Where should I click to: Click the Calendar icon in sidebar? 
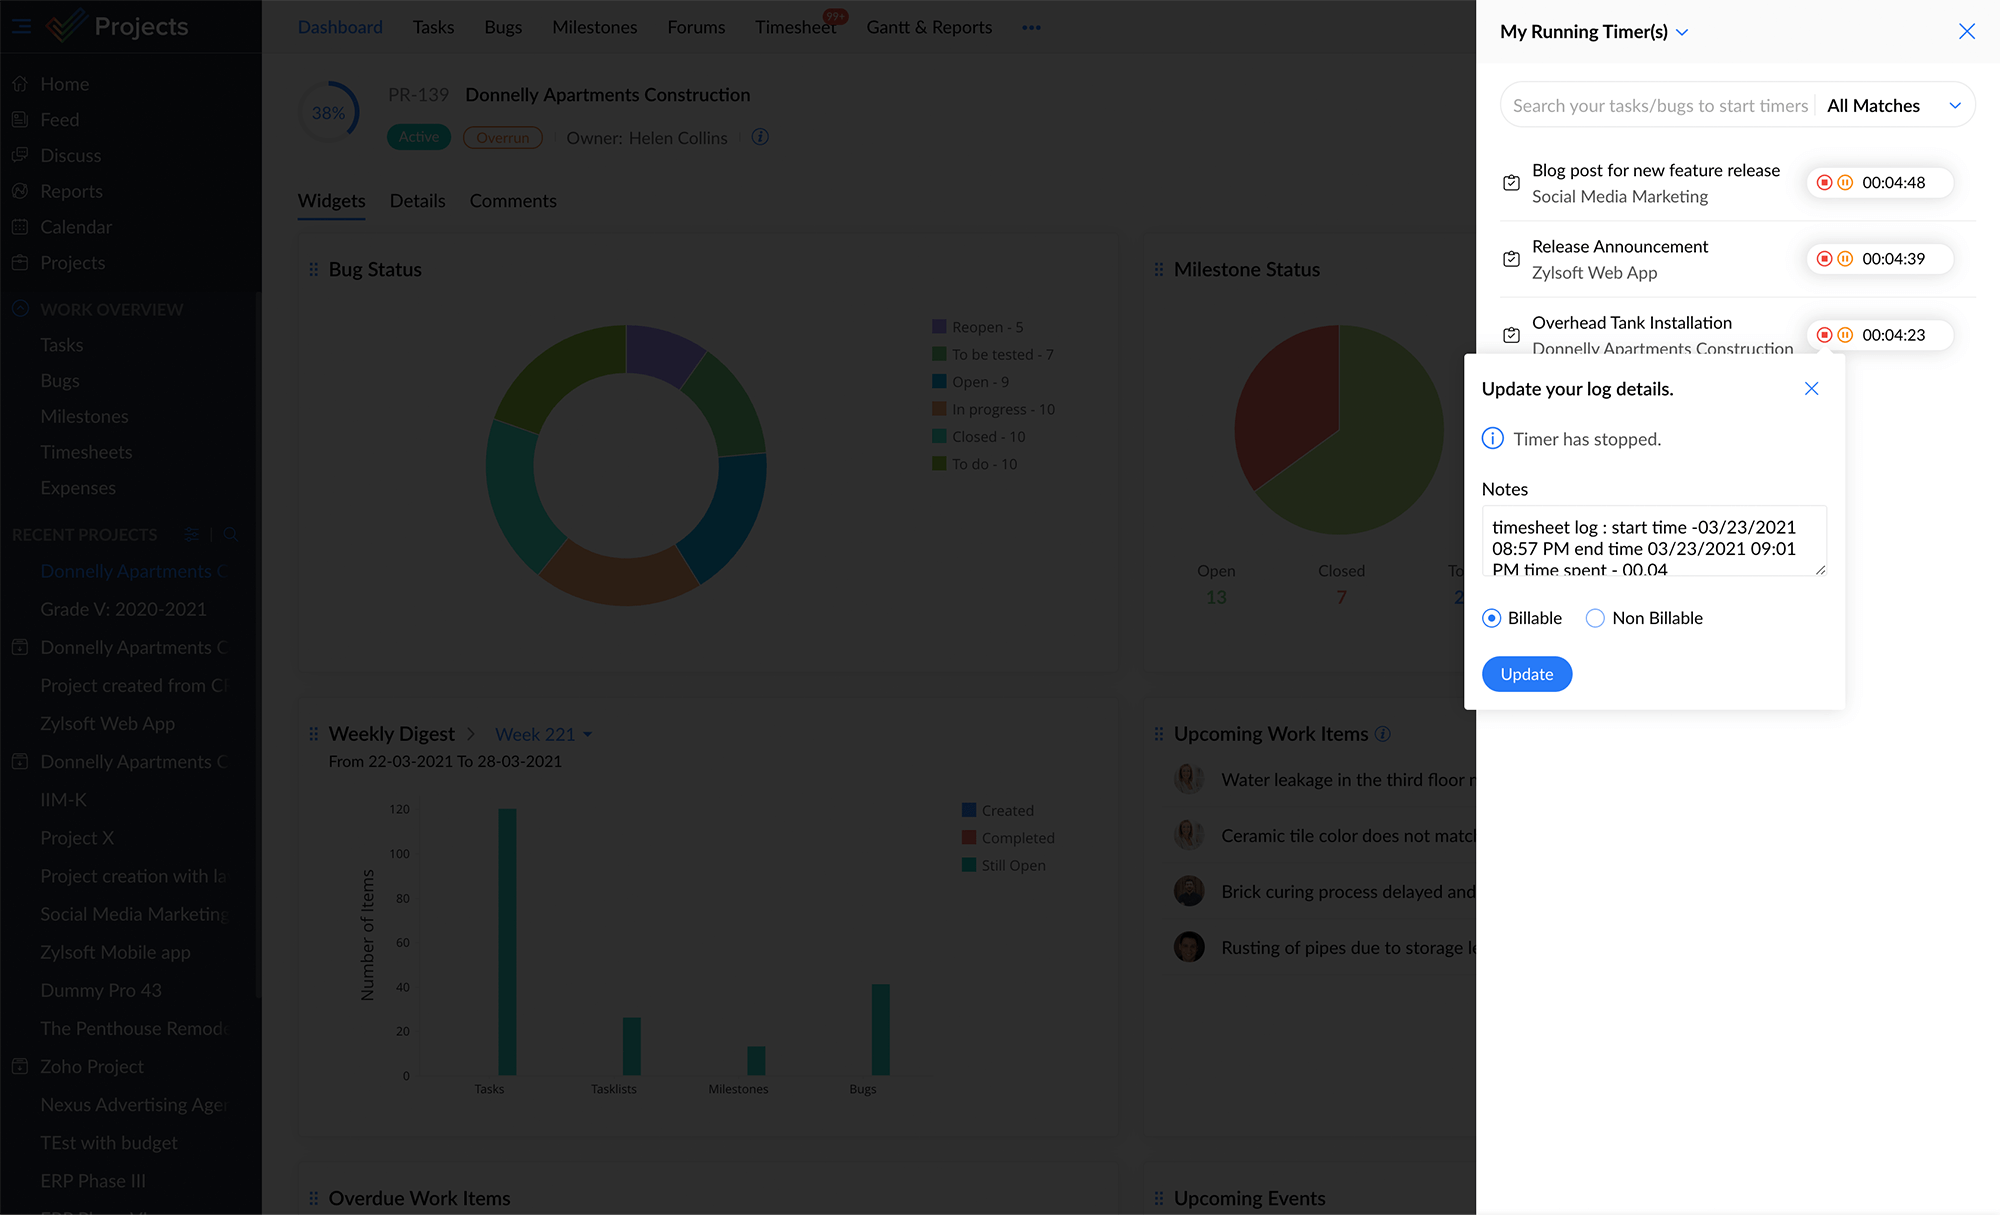tap(20, 227)
